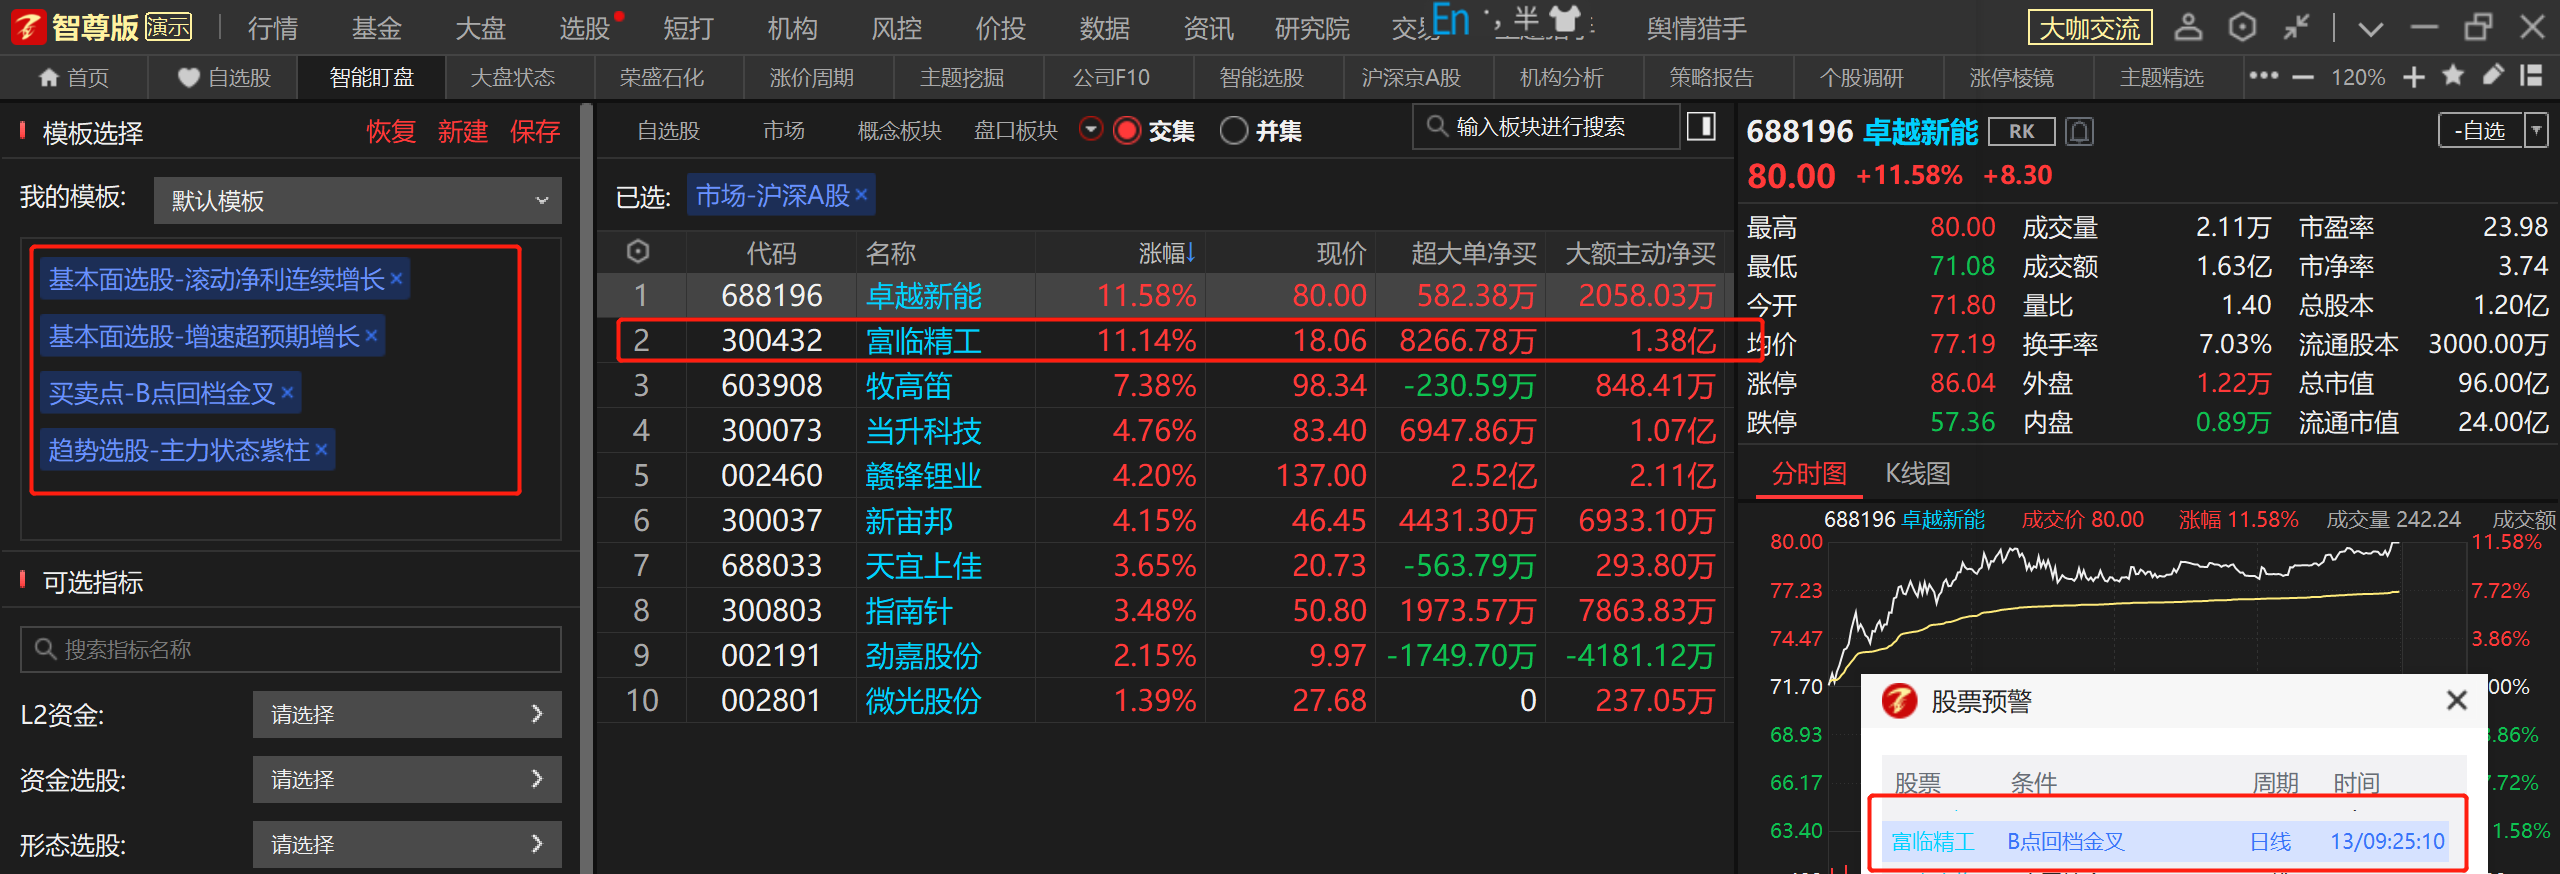Switch to the 涨停棱镜 tab
The image size is (2560, 874).
[x=2012, y=77]
